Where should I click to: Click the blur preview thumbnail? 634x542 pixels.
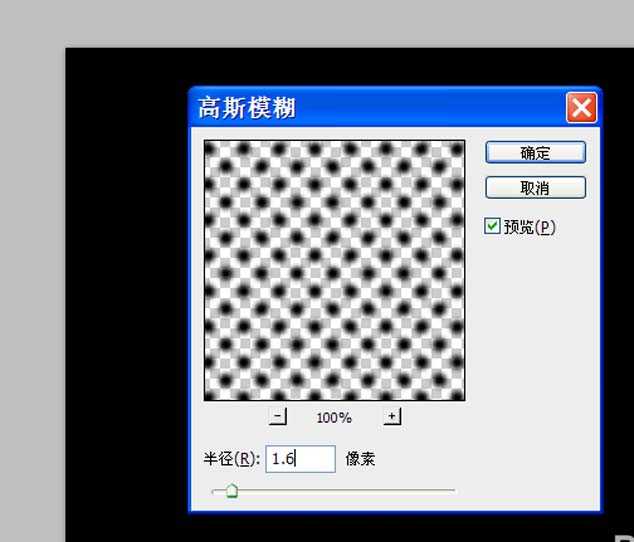pyautogui.click(x=334, y=270)
